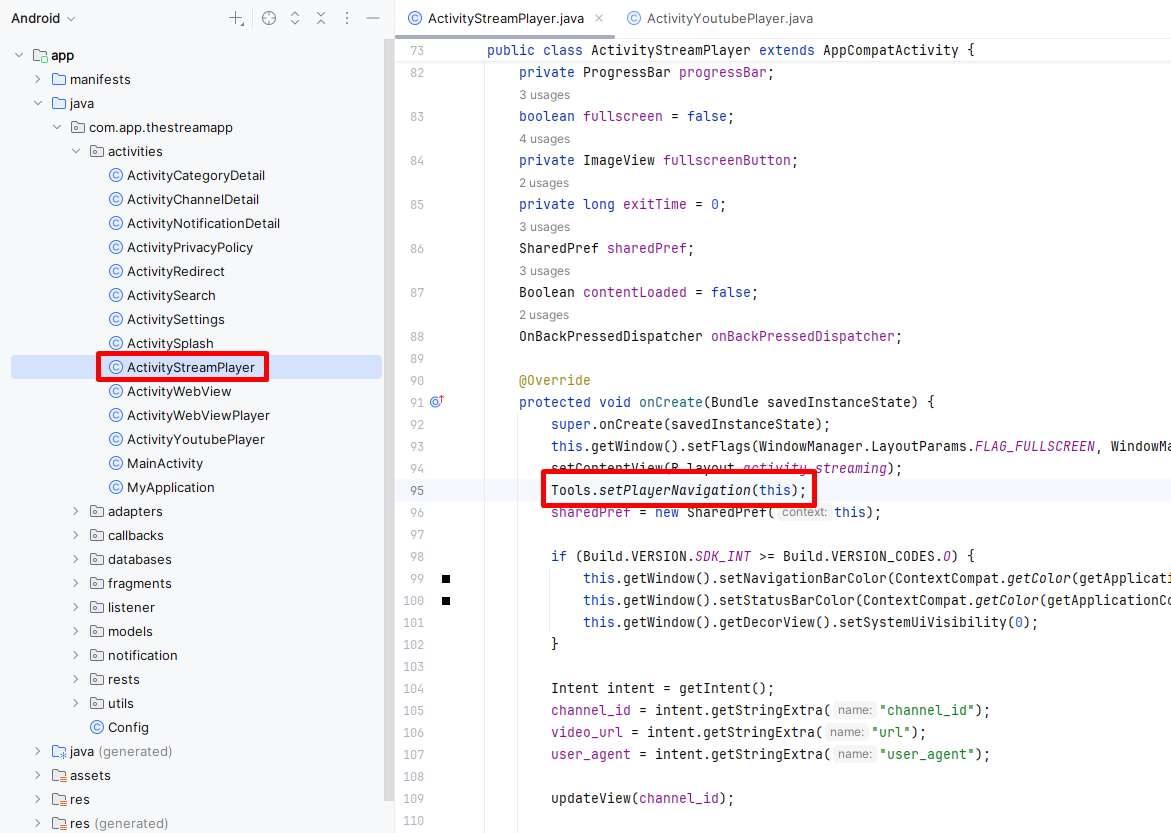
Task: Expand the adapters package
Action: (76, 511)
